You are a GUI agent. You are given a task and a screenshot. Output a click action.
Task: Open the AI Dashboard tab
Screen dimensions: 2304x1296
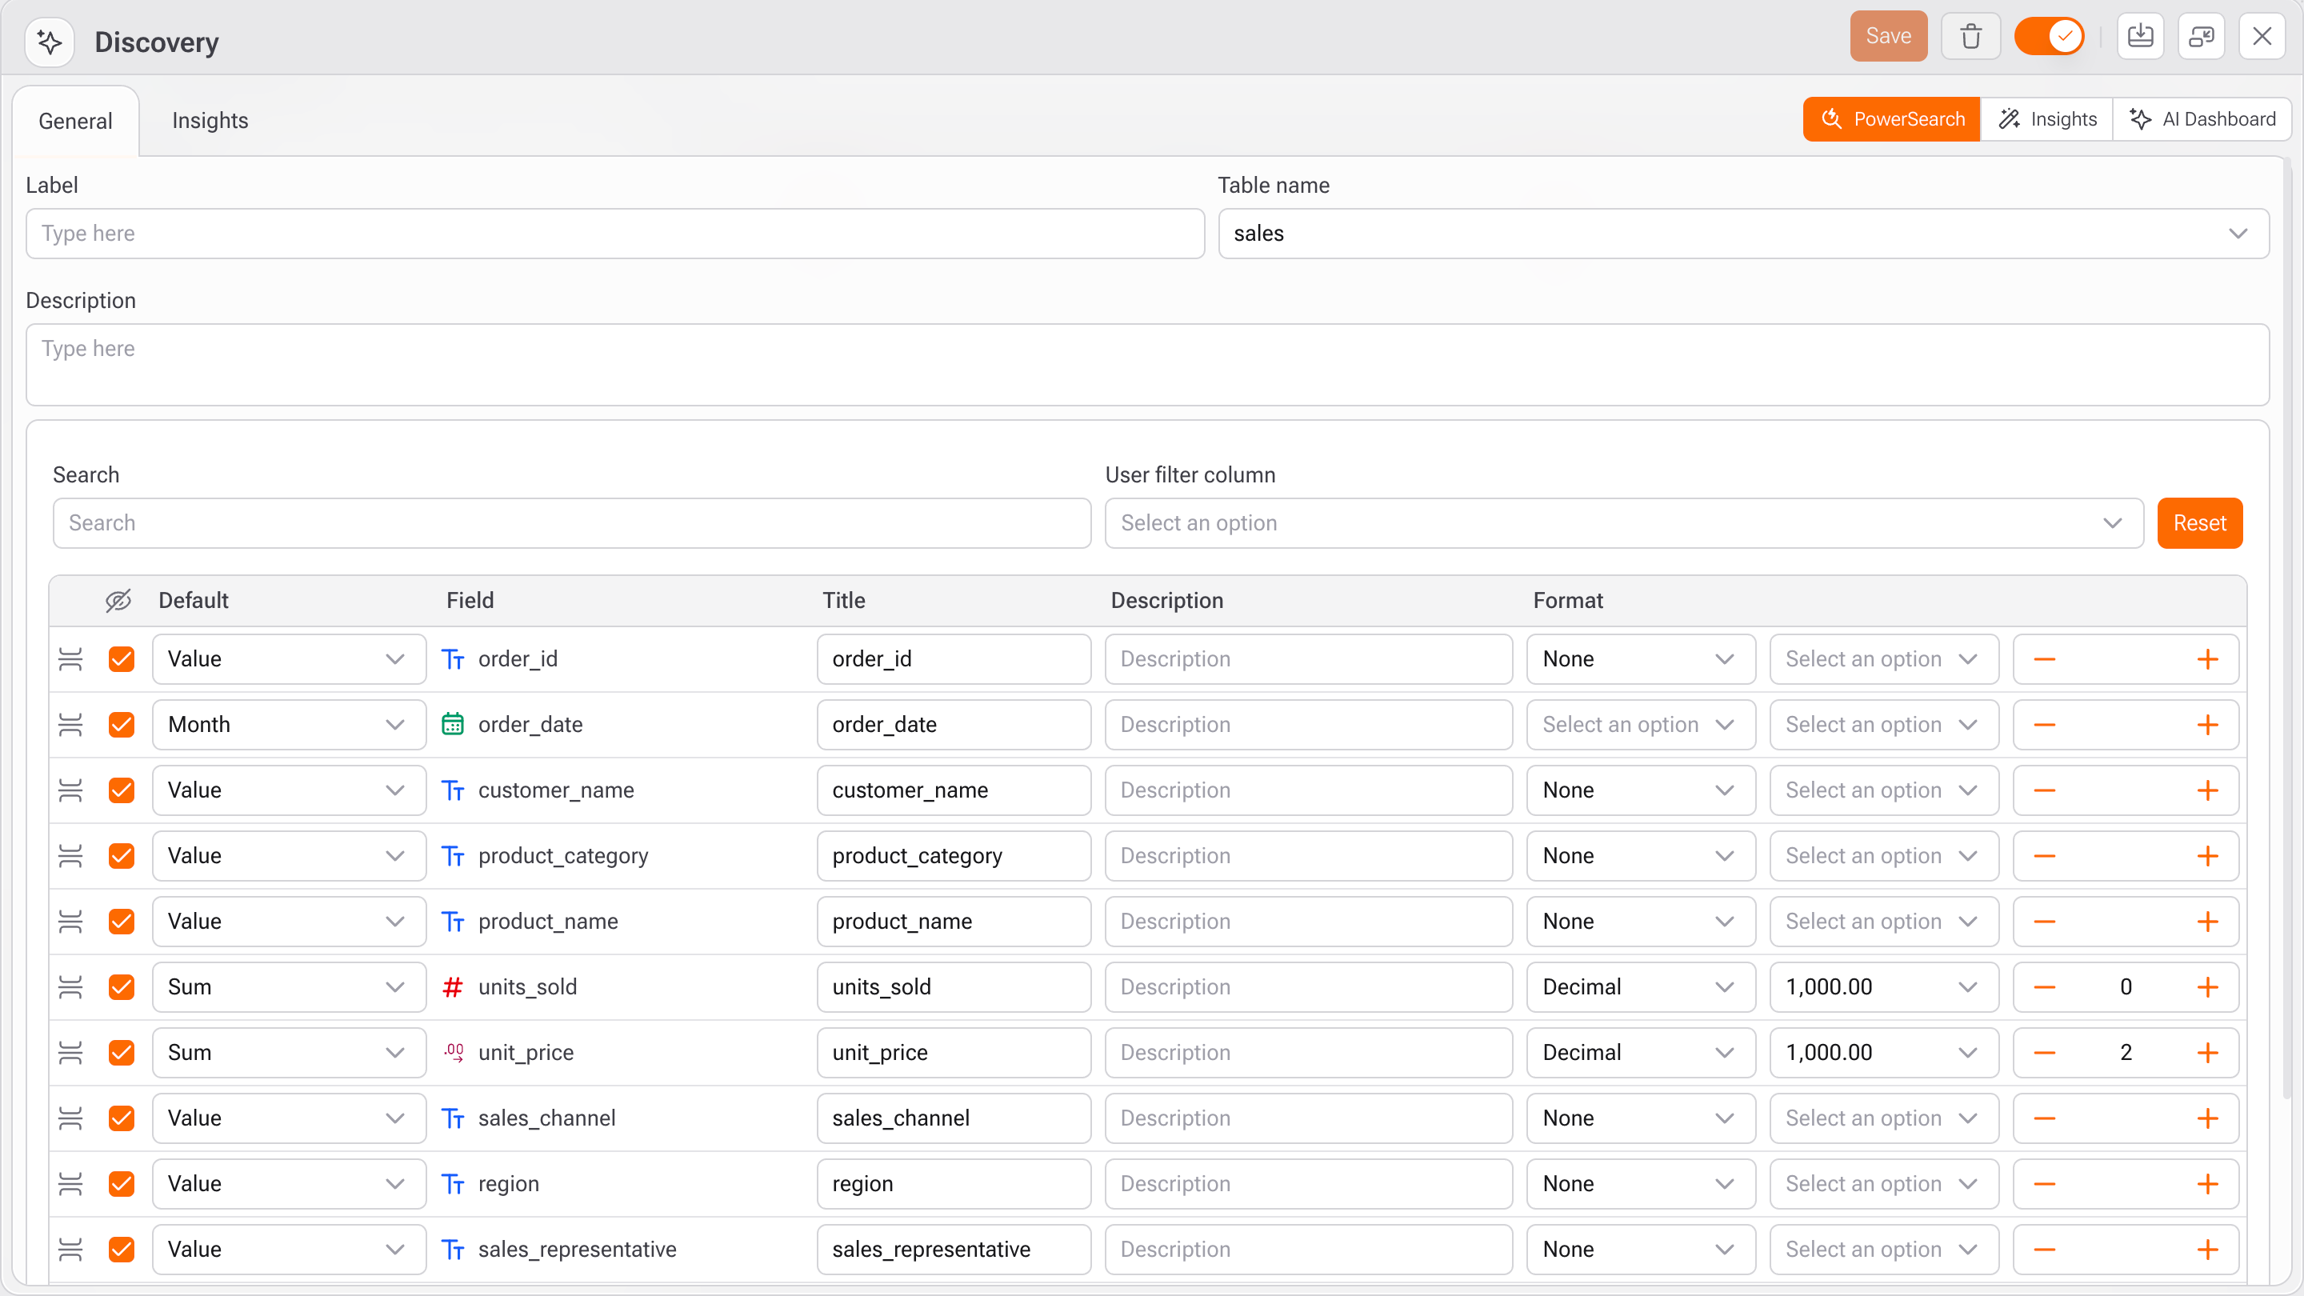click(2202, 119)
